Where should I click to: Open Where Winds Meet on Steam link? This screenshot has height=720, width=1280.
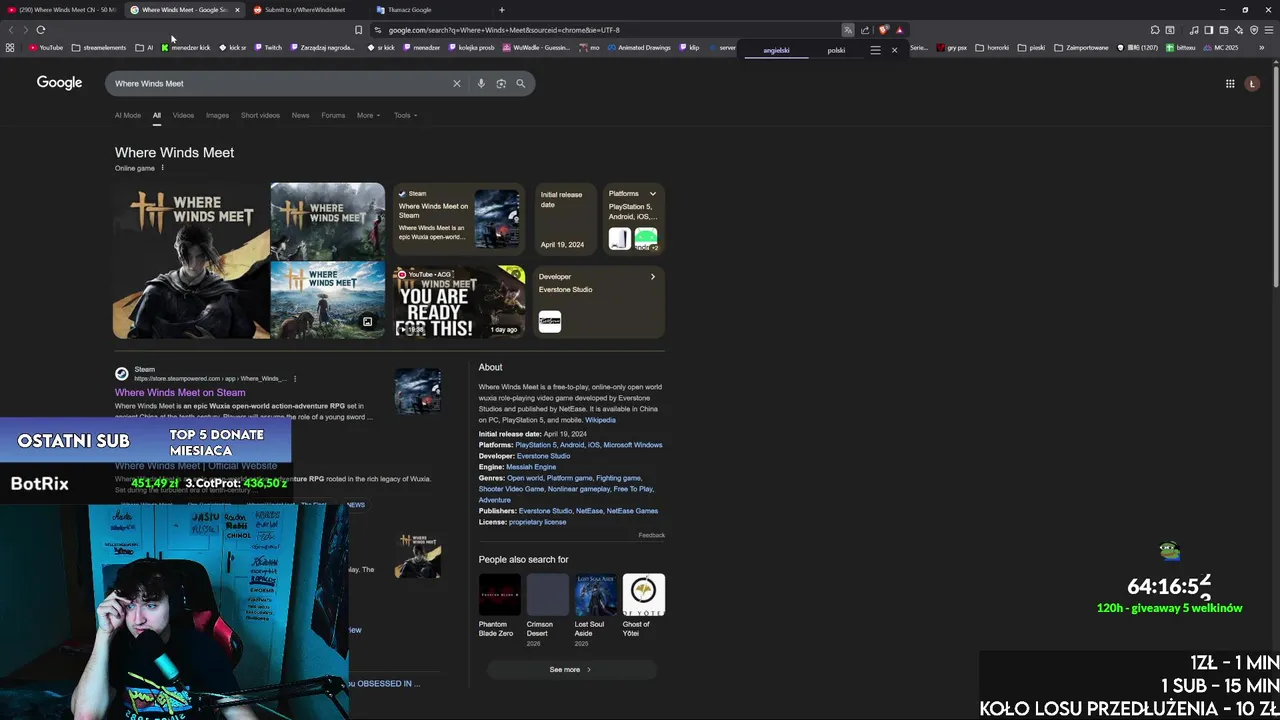coord(180,393)
